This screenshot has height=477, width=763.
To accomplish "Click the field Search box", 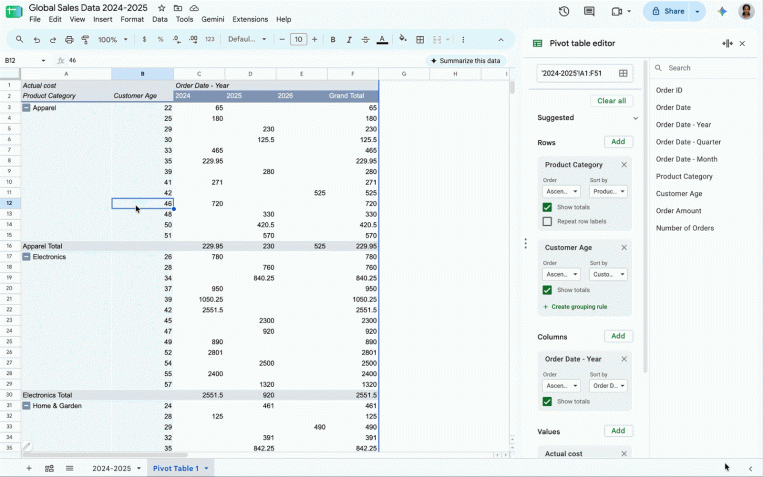I will coord(704,68).
